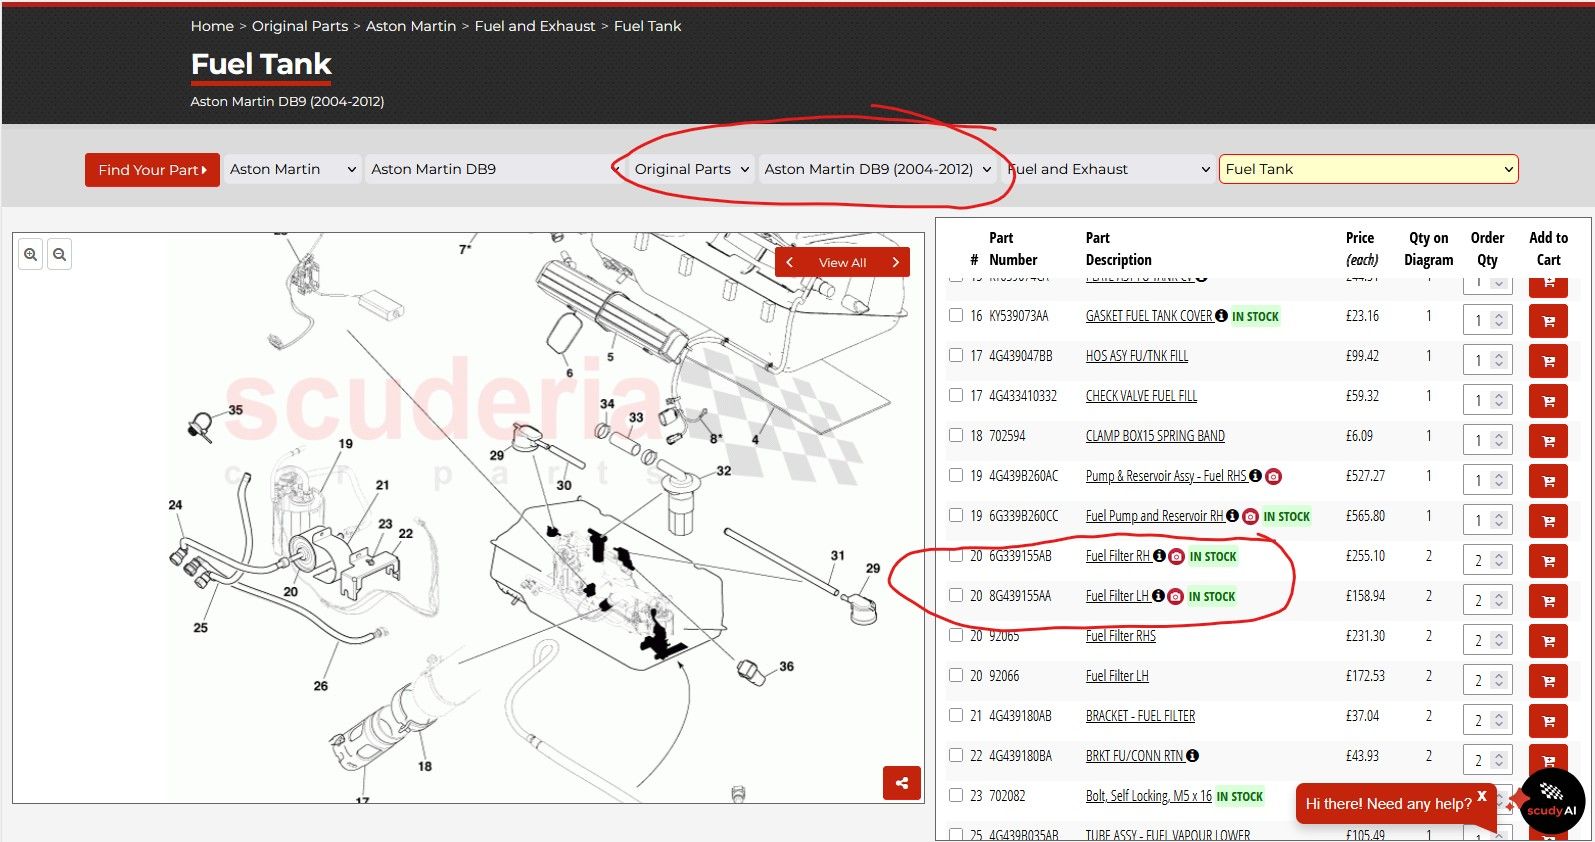Click the exploded fuel tank diagram image
The width and height of the screenshot is (1595, 842).
tap(468, 518)
